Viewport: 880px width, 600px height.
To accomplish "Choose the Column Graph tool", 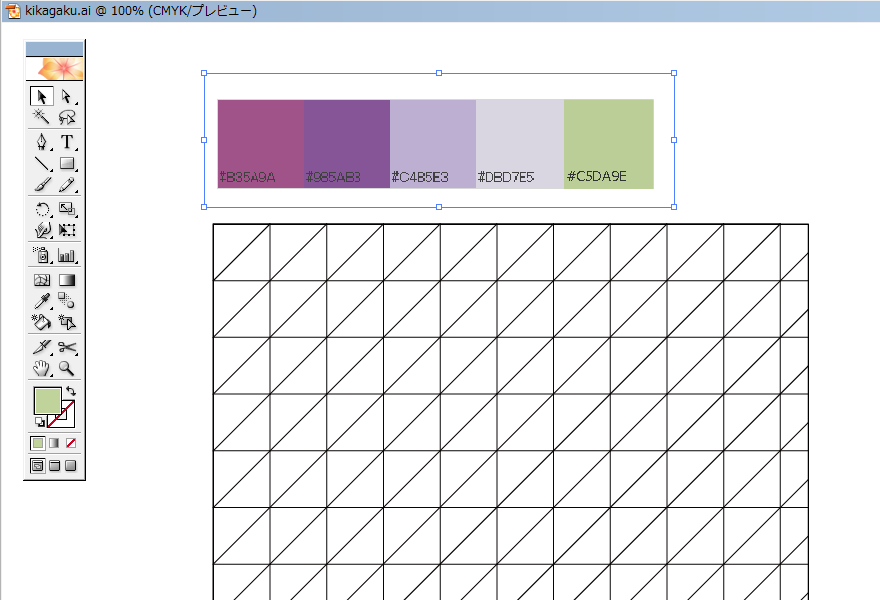I will (x=67, y=255).
